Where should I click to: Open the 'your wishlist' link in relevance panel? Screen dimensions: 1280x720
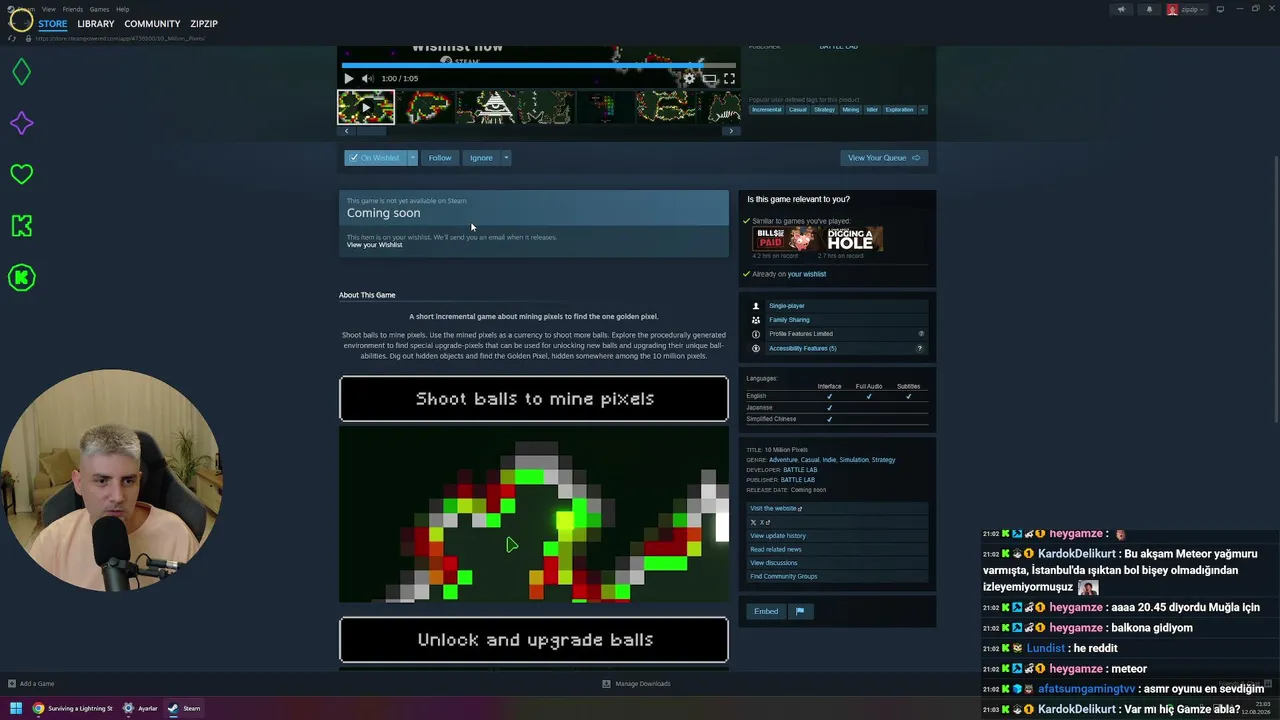[807, 274]
